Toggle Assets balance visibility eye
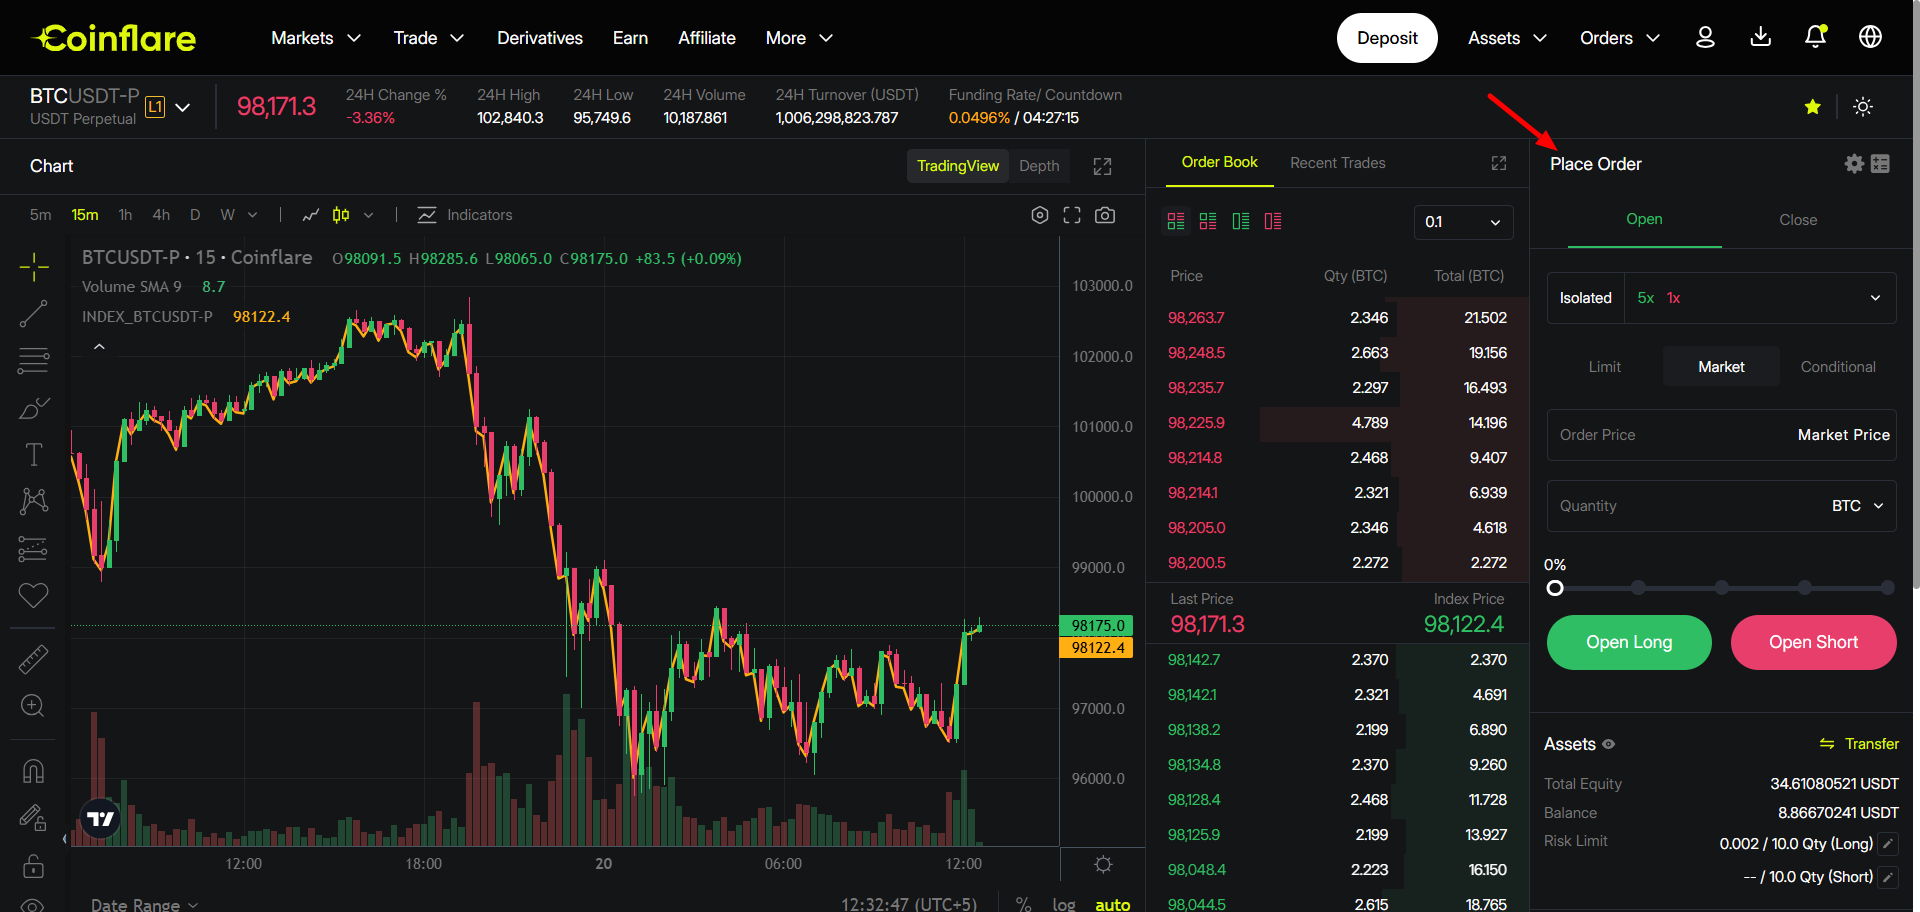The image size is (1920, 912). 1609,744
